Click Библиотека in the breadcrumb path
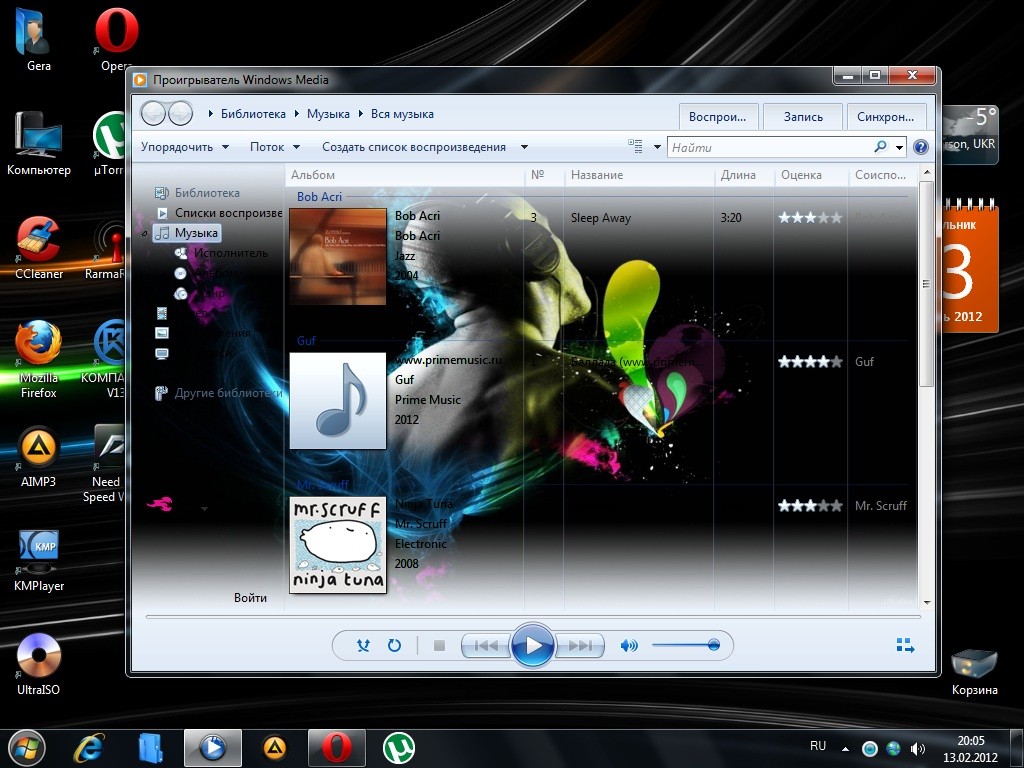Viewport: 1024px width, 768px height. [x=253, y=114]
